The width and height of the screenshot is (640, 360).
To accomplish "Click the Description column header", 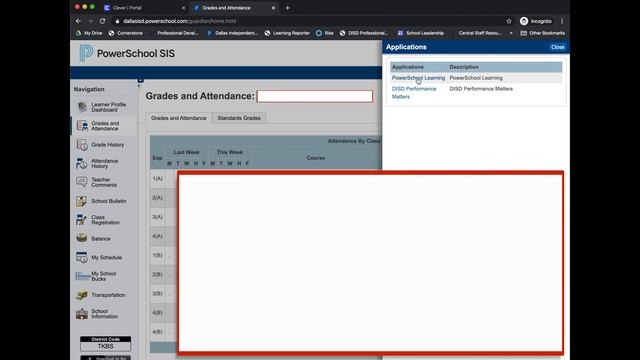I will [464, 67].
